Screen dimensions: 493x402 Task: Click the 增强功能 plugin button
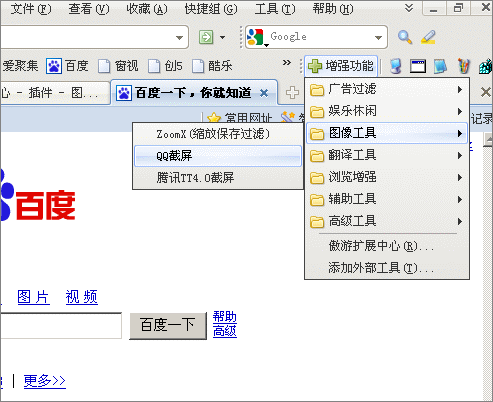[341, 66]
